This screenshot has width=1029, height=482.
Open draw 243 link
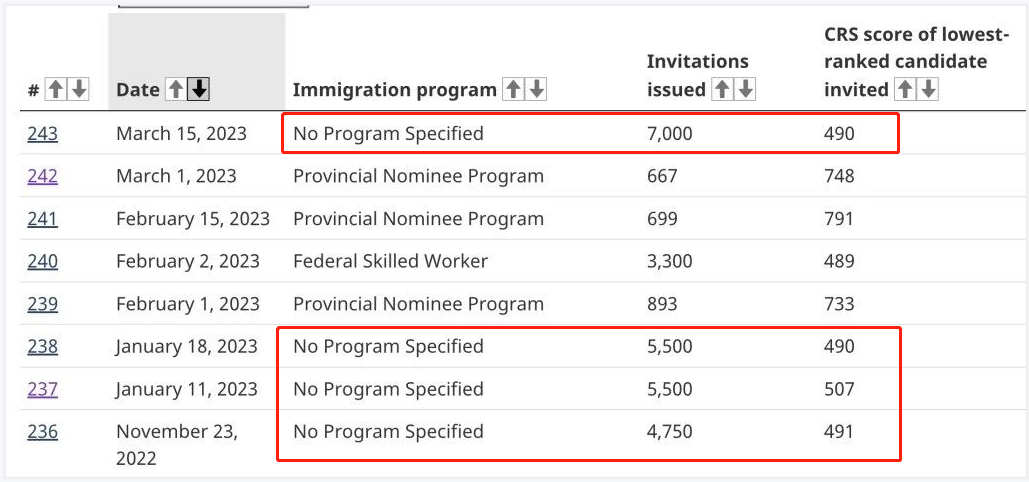[x=43, y=134]
